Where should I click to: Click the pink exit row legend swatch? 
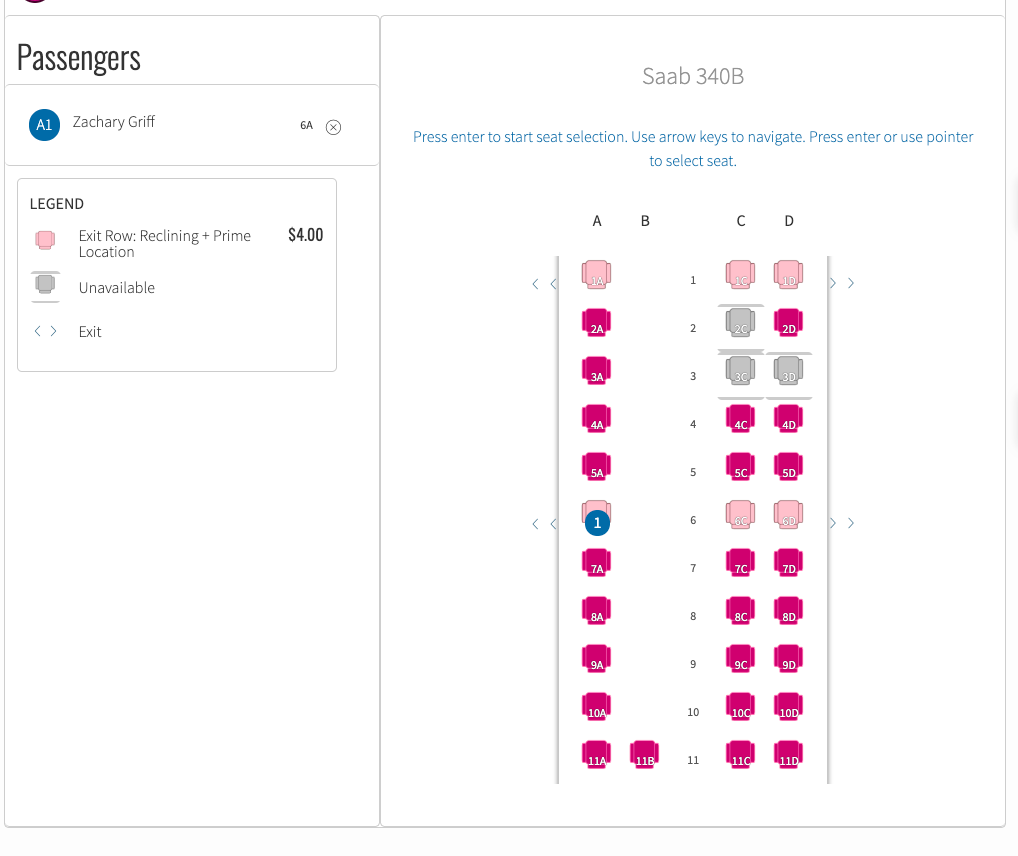click(45, 240)
